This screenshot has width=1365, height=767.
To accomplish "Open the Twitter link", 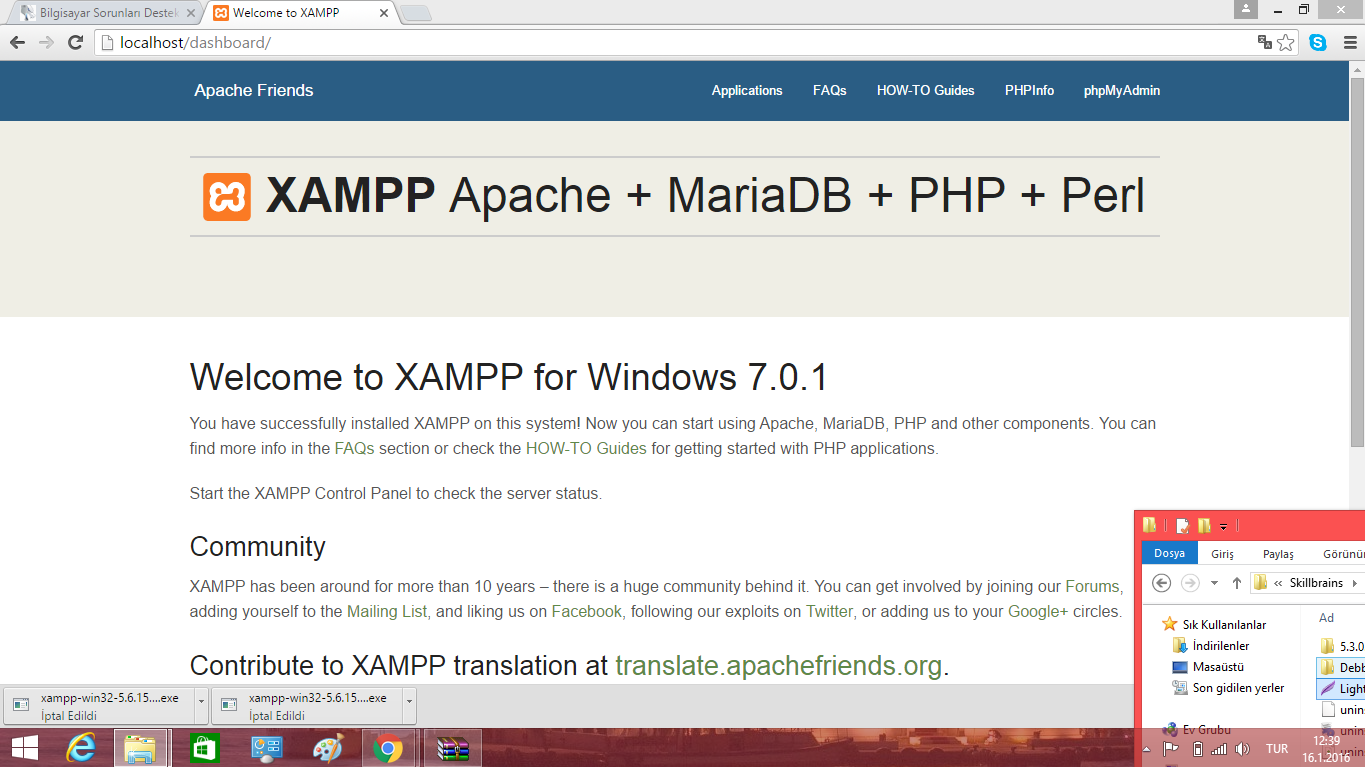I will [829, 611].
